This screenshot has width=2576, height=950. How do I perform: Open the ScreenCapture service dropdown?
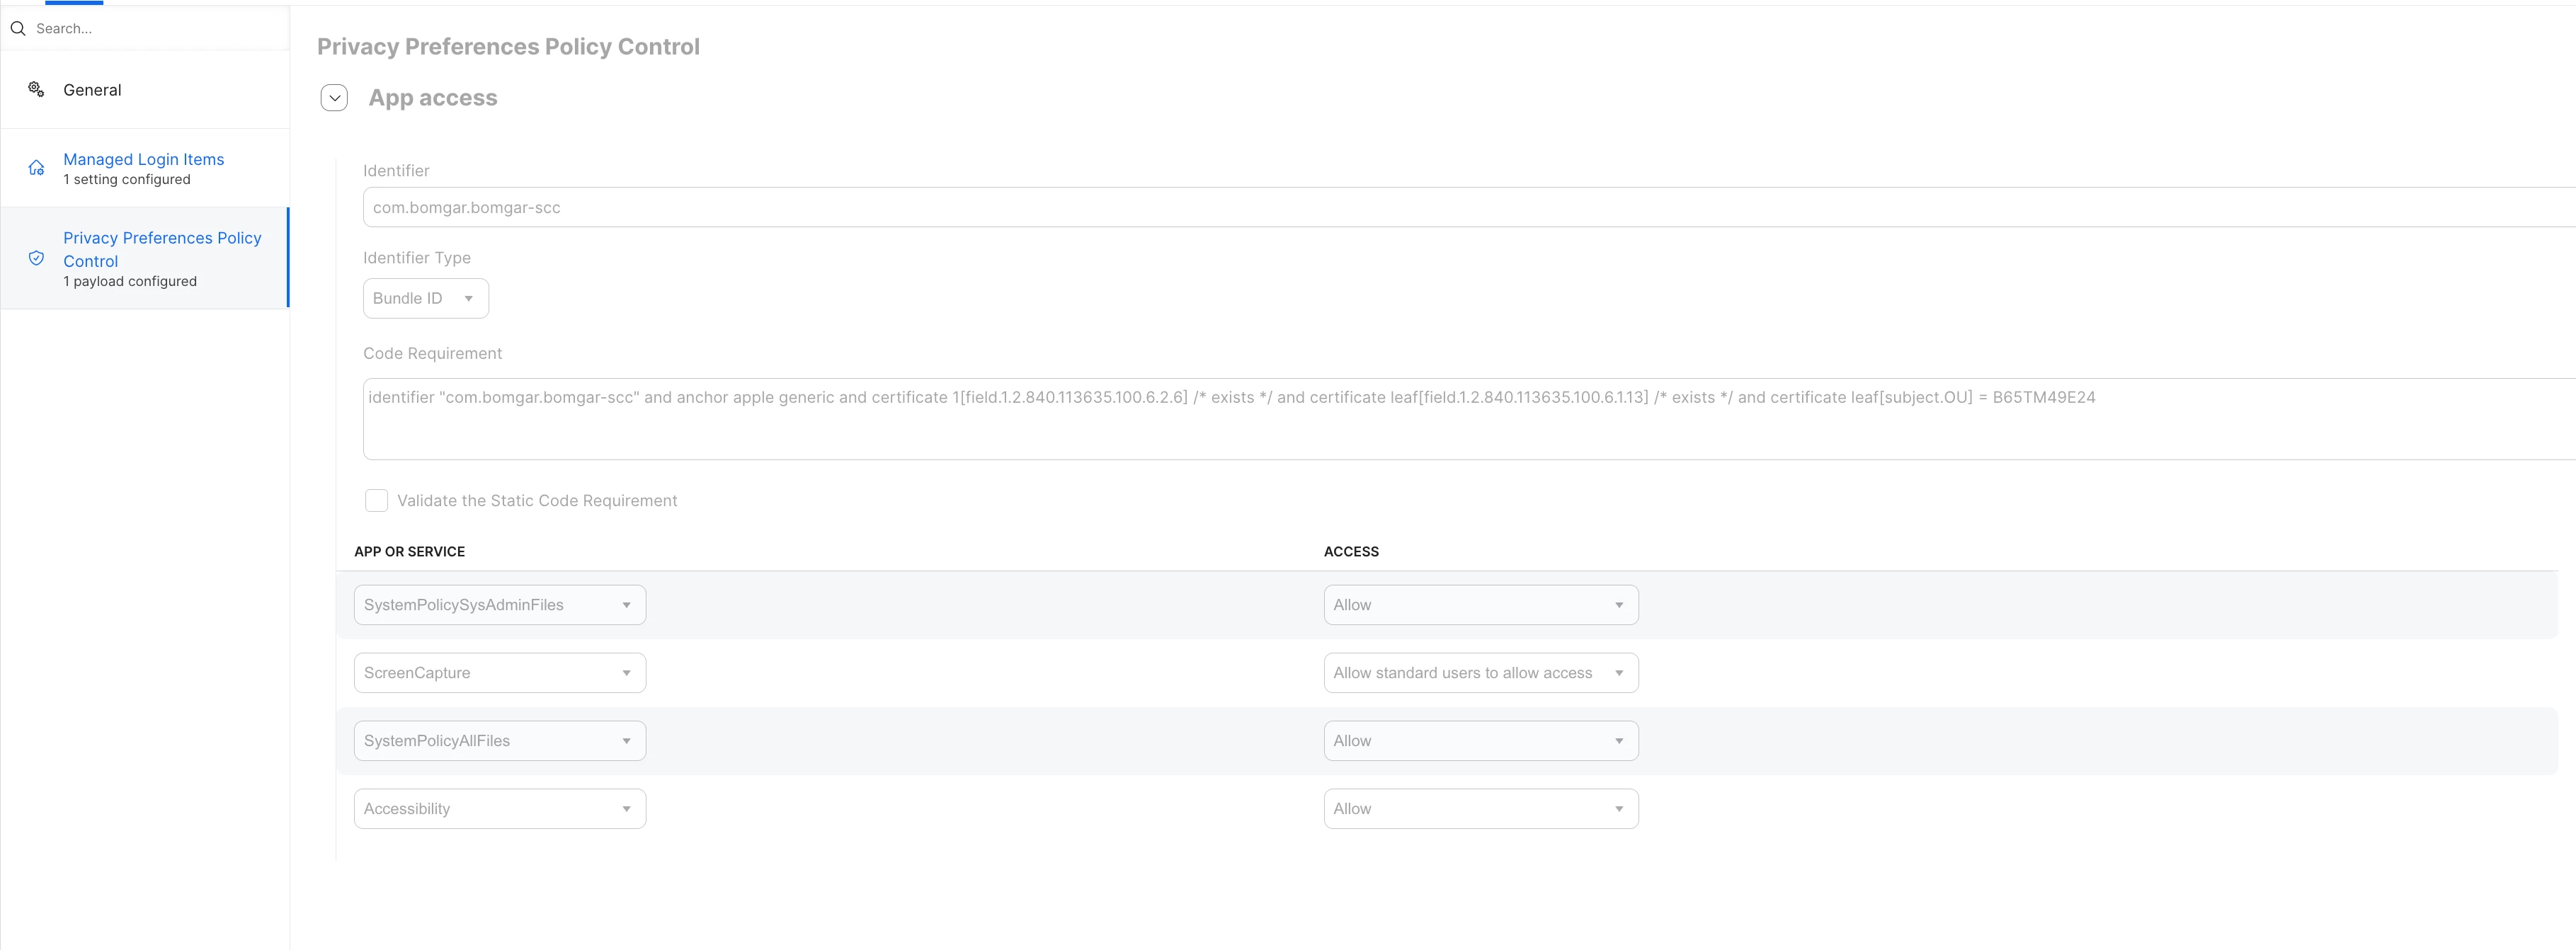pyautogui.click(x=500, y=673)
